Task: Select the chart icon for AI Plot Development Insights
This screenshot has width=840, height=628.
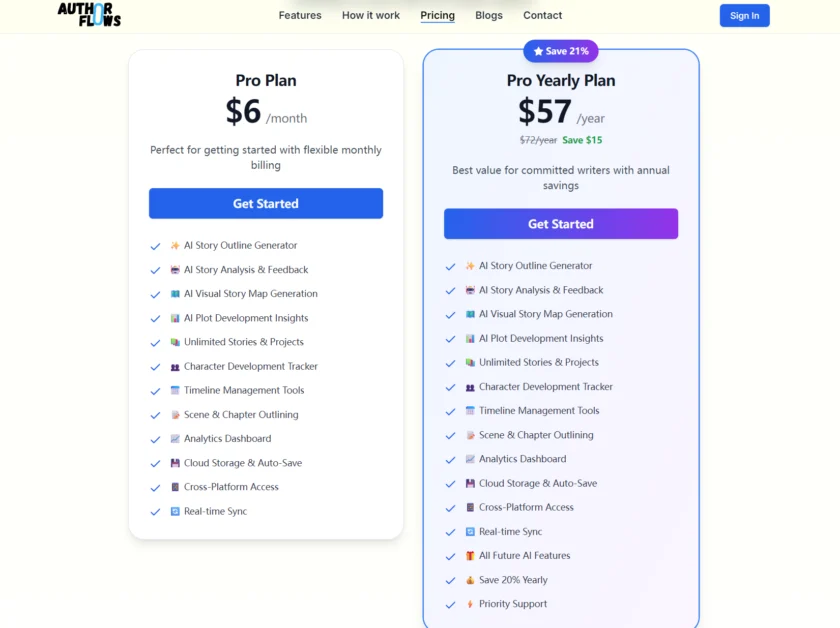Action: (x=175, y=317)
